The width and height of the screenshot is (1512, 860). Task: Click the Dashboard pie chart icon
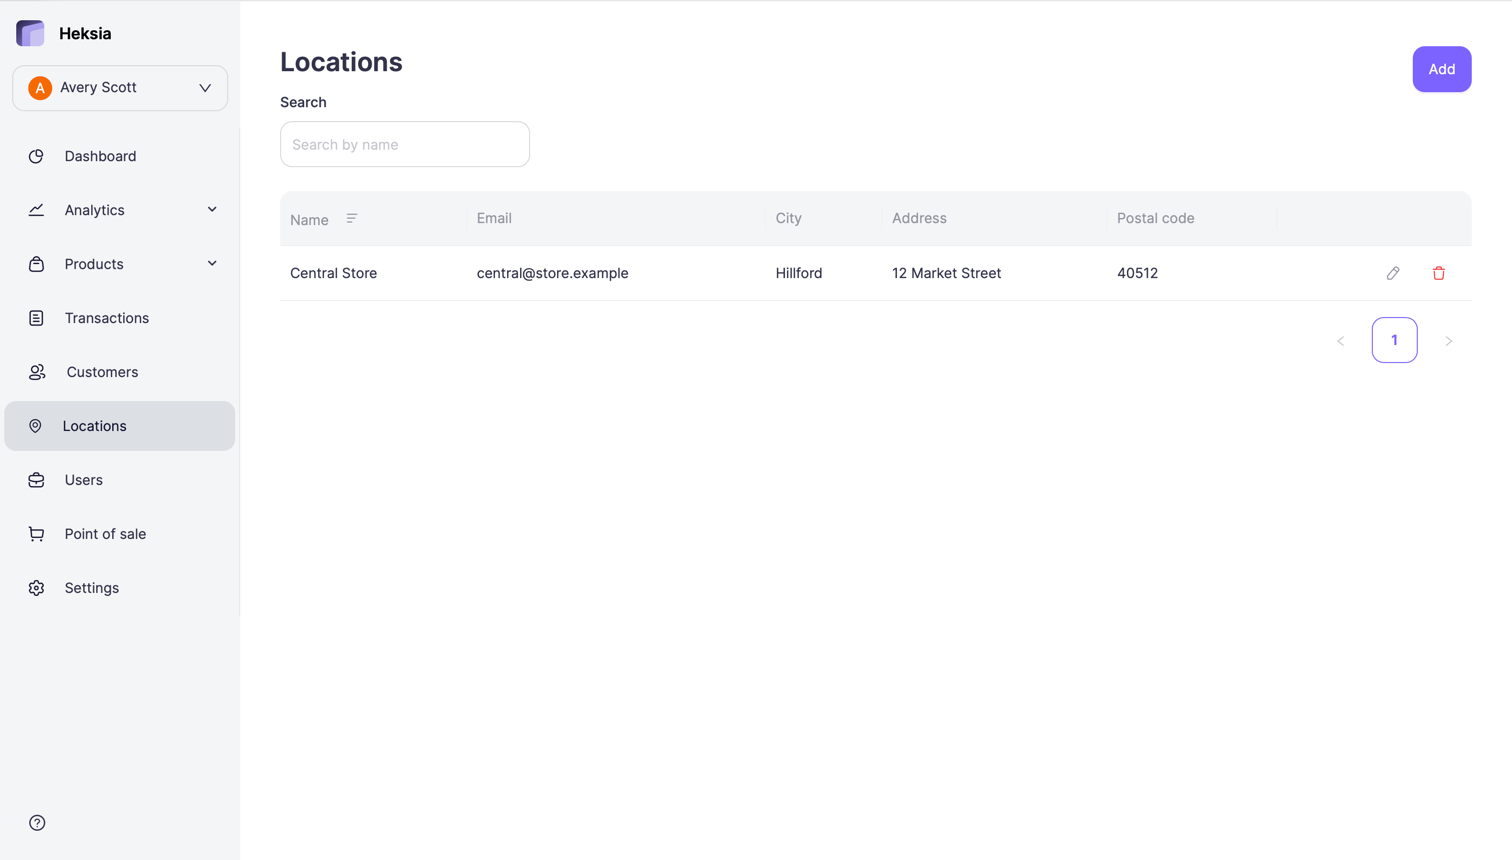pyautogui.click(x=37, y=156)
